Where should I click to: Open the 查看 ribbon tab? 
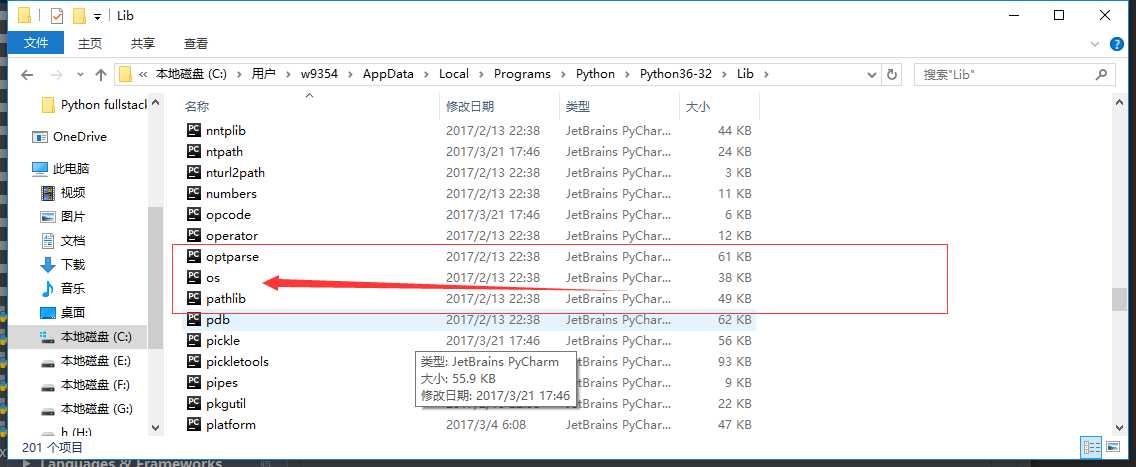tap(196, 43)
